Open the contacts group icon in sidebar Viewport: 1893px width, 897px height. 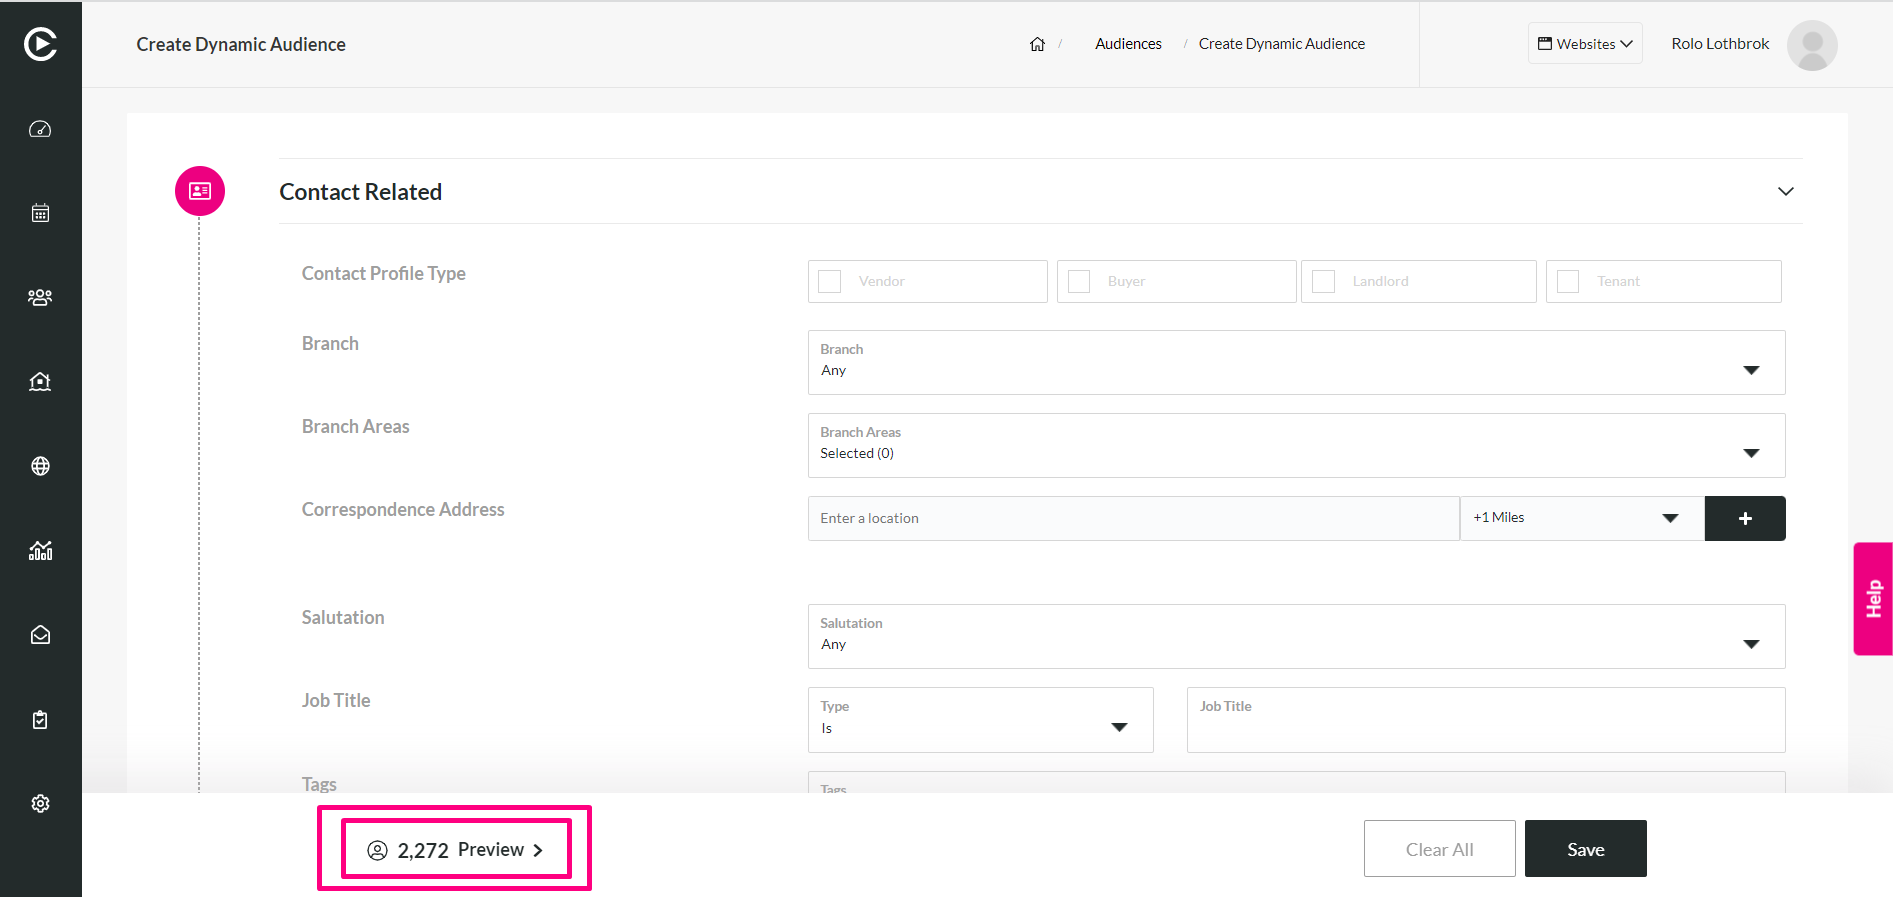[40, 297]
